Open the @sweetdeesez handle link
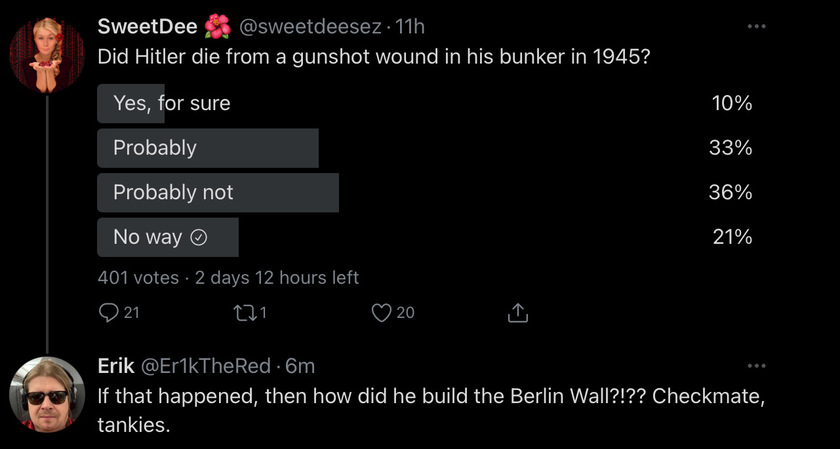The image size is (840, 449). point(310,26)
